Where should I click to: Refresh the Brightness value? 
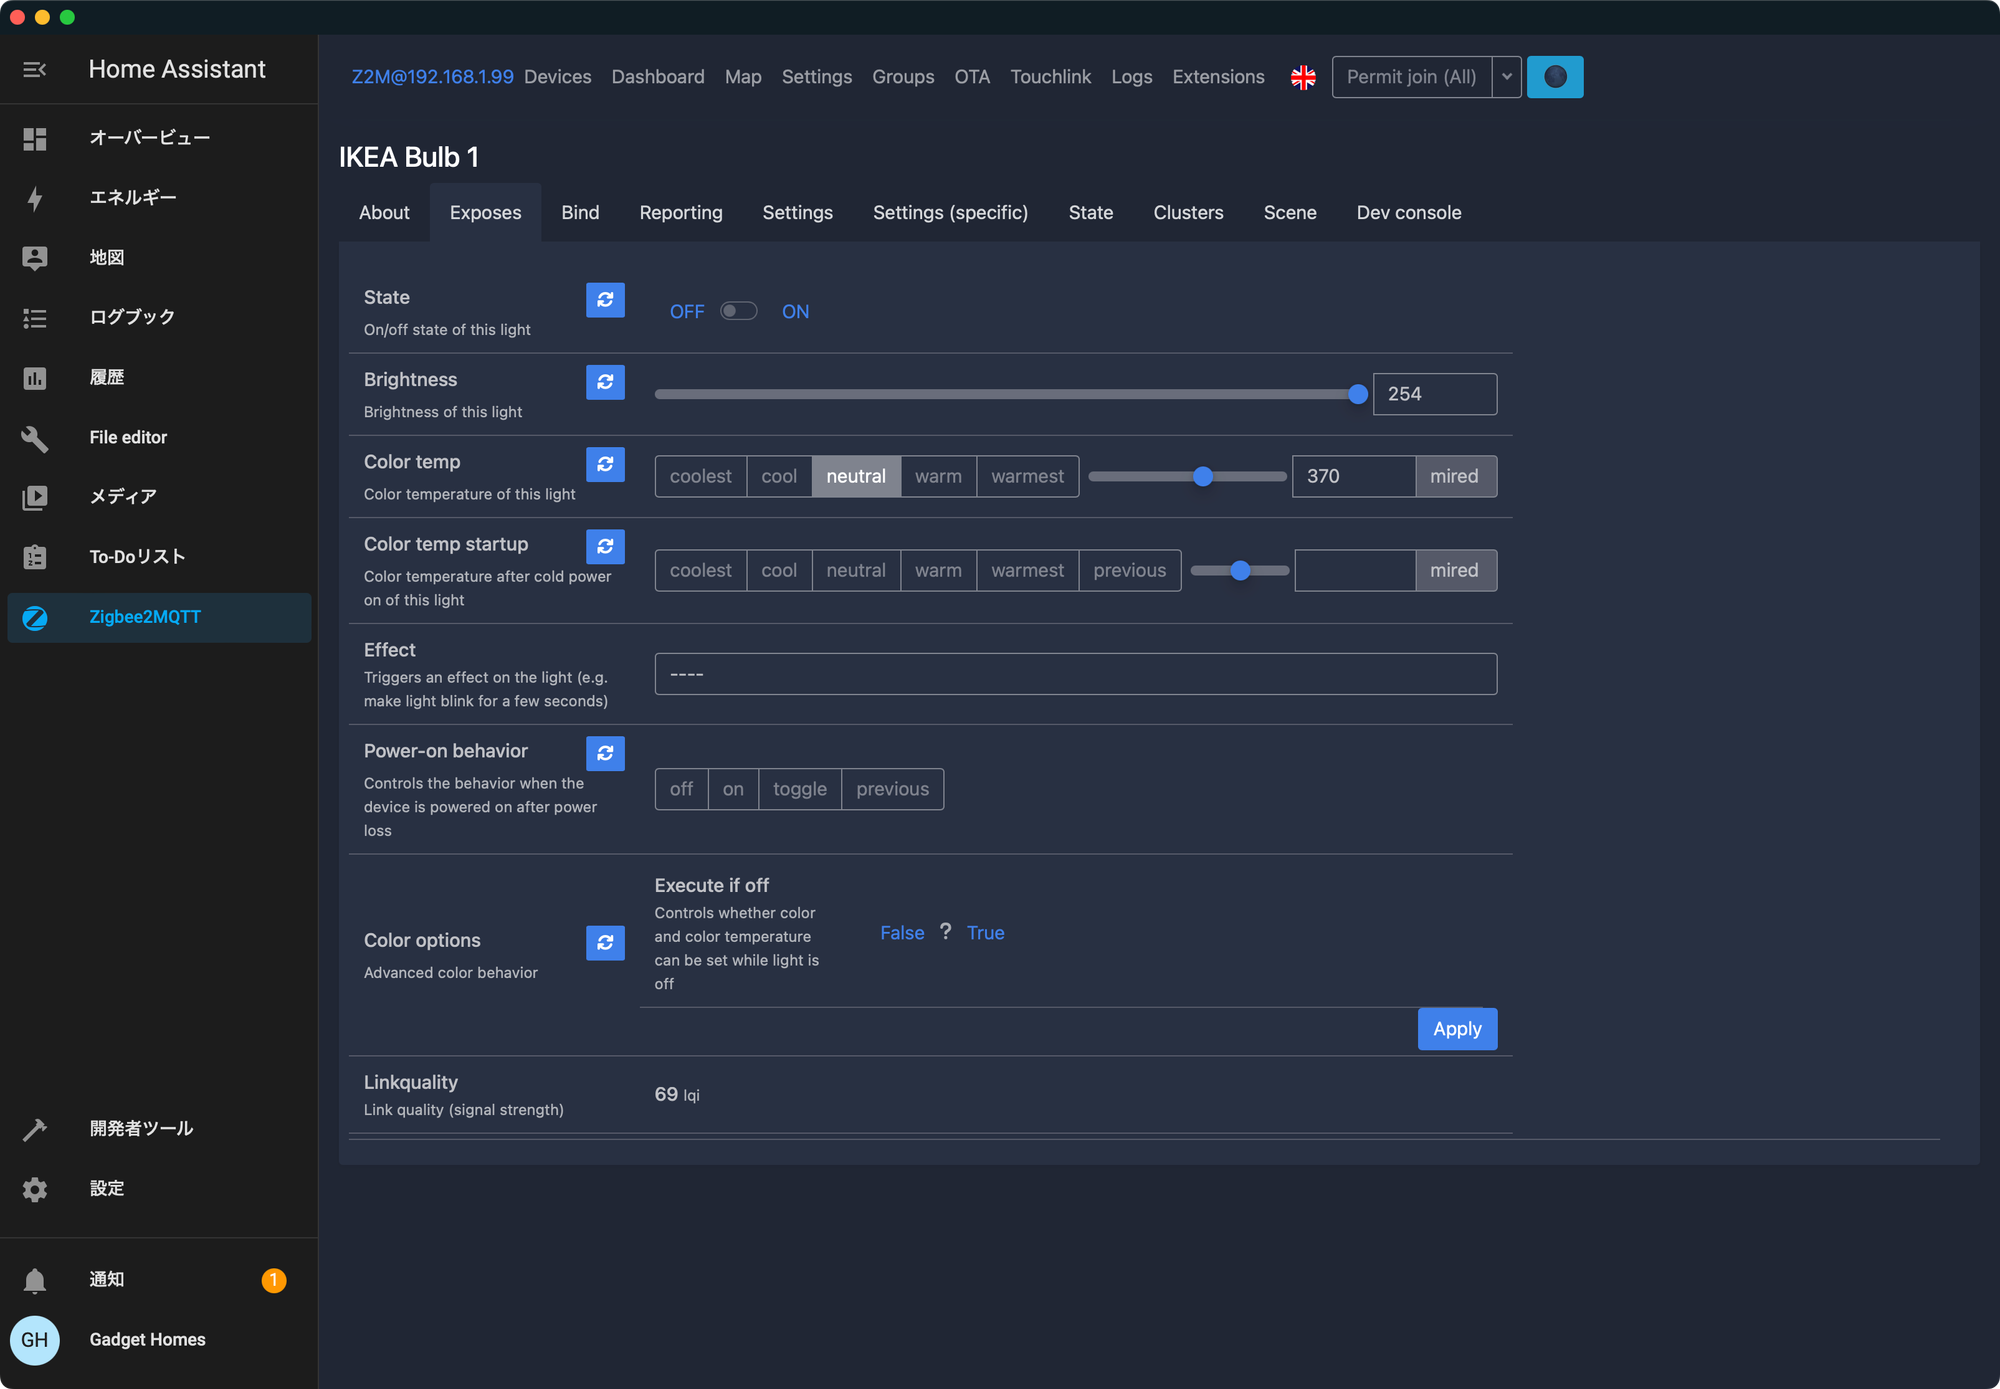coord(605,382)
